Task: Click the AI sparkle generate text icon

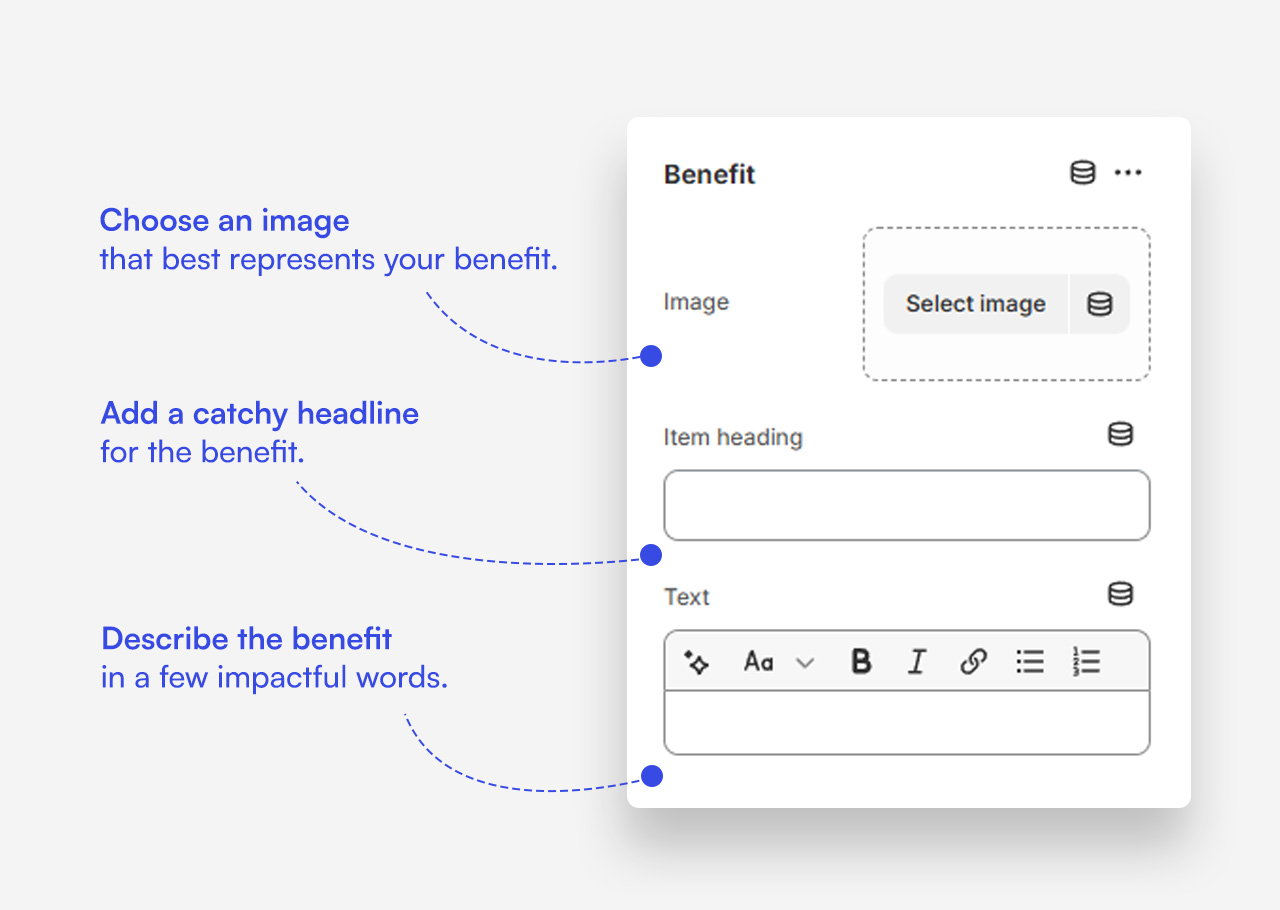Action: coord(697,662)
